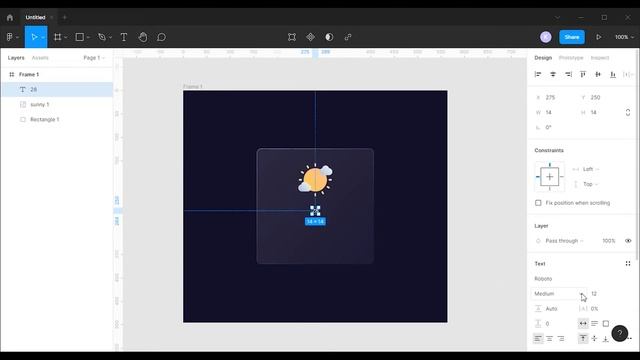Align selection right
640x360 pixels.
click(x=568, y=74)
